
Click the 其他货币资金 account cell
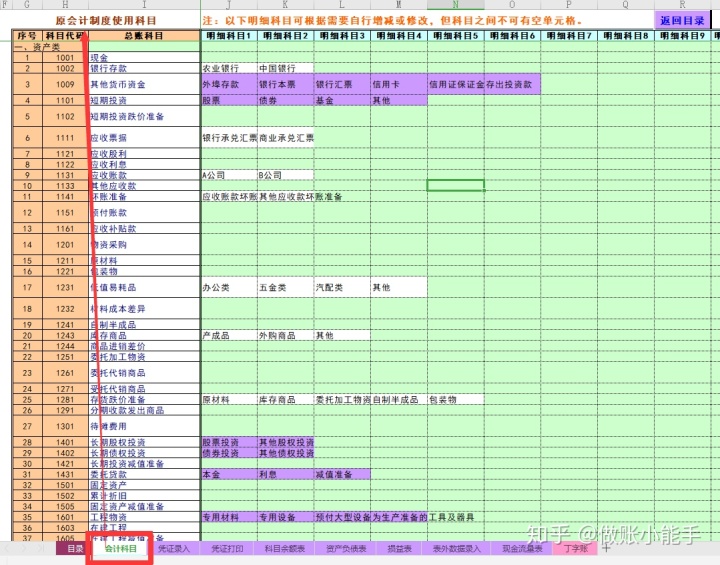144,84
